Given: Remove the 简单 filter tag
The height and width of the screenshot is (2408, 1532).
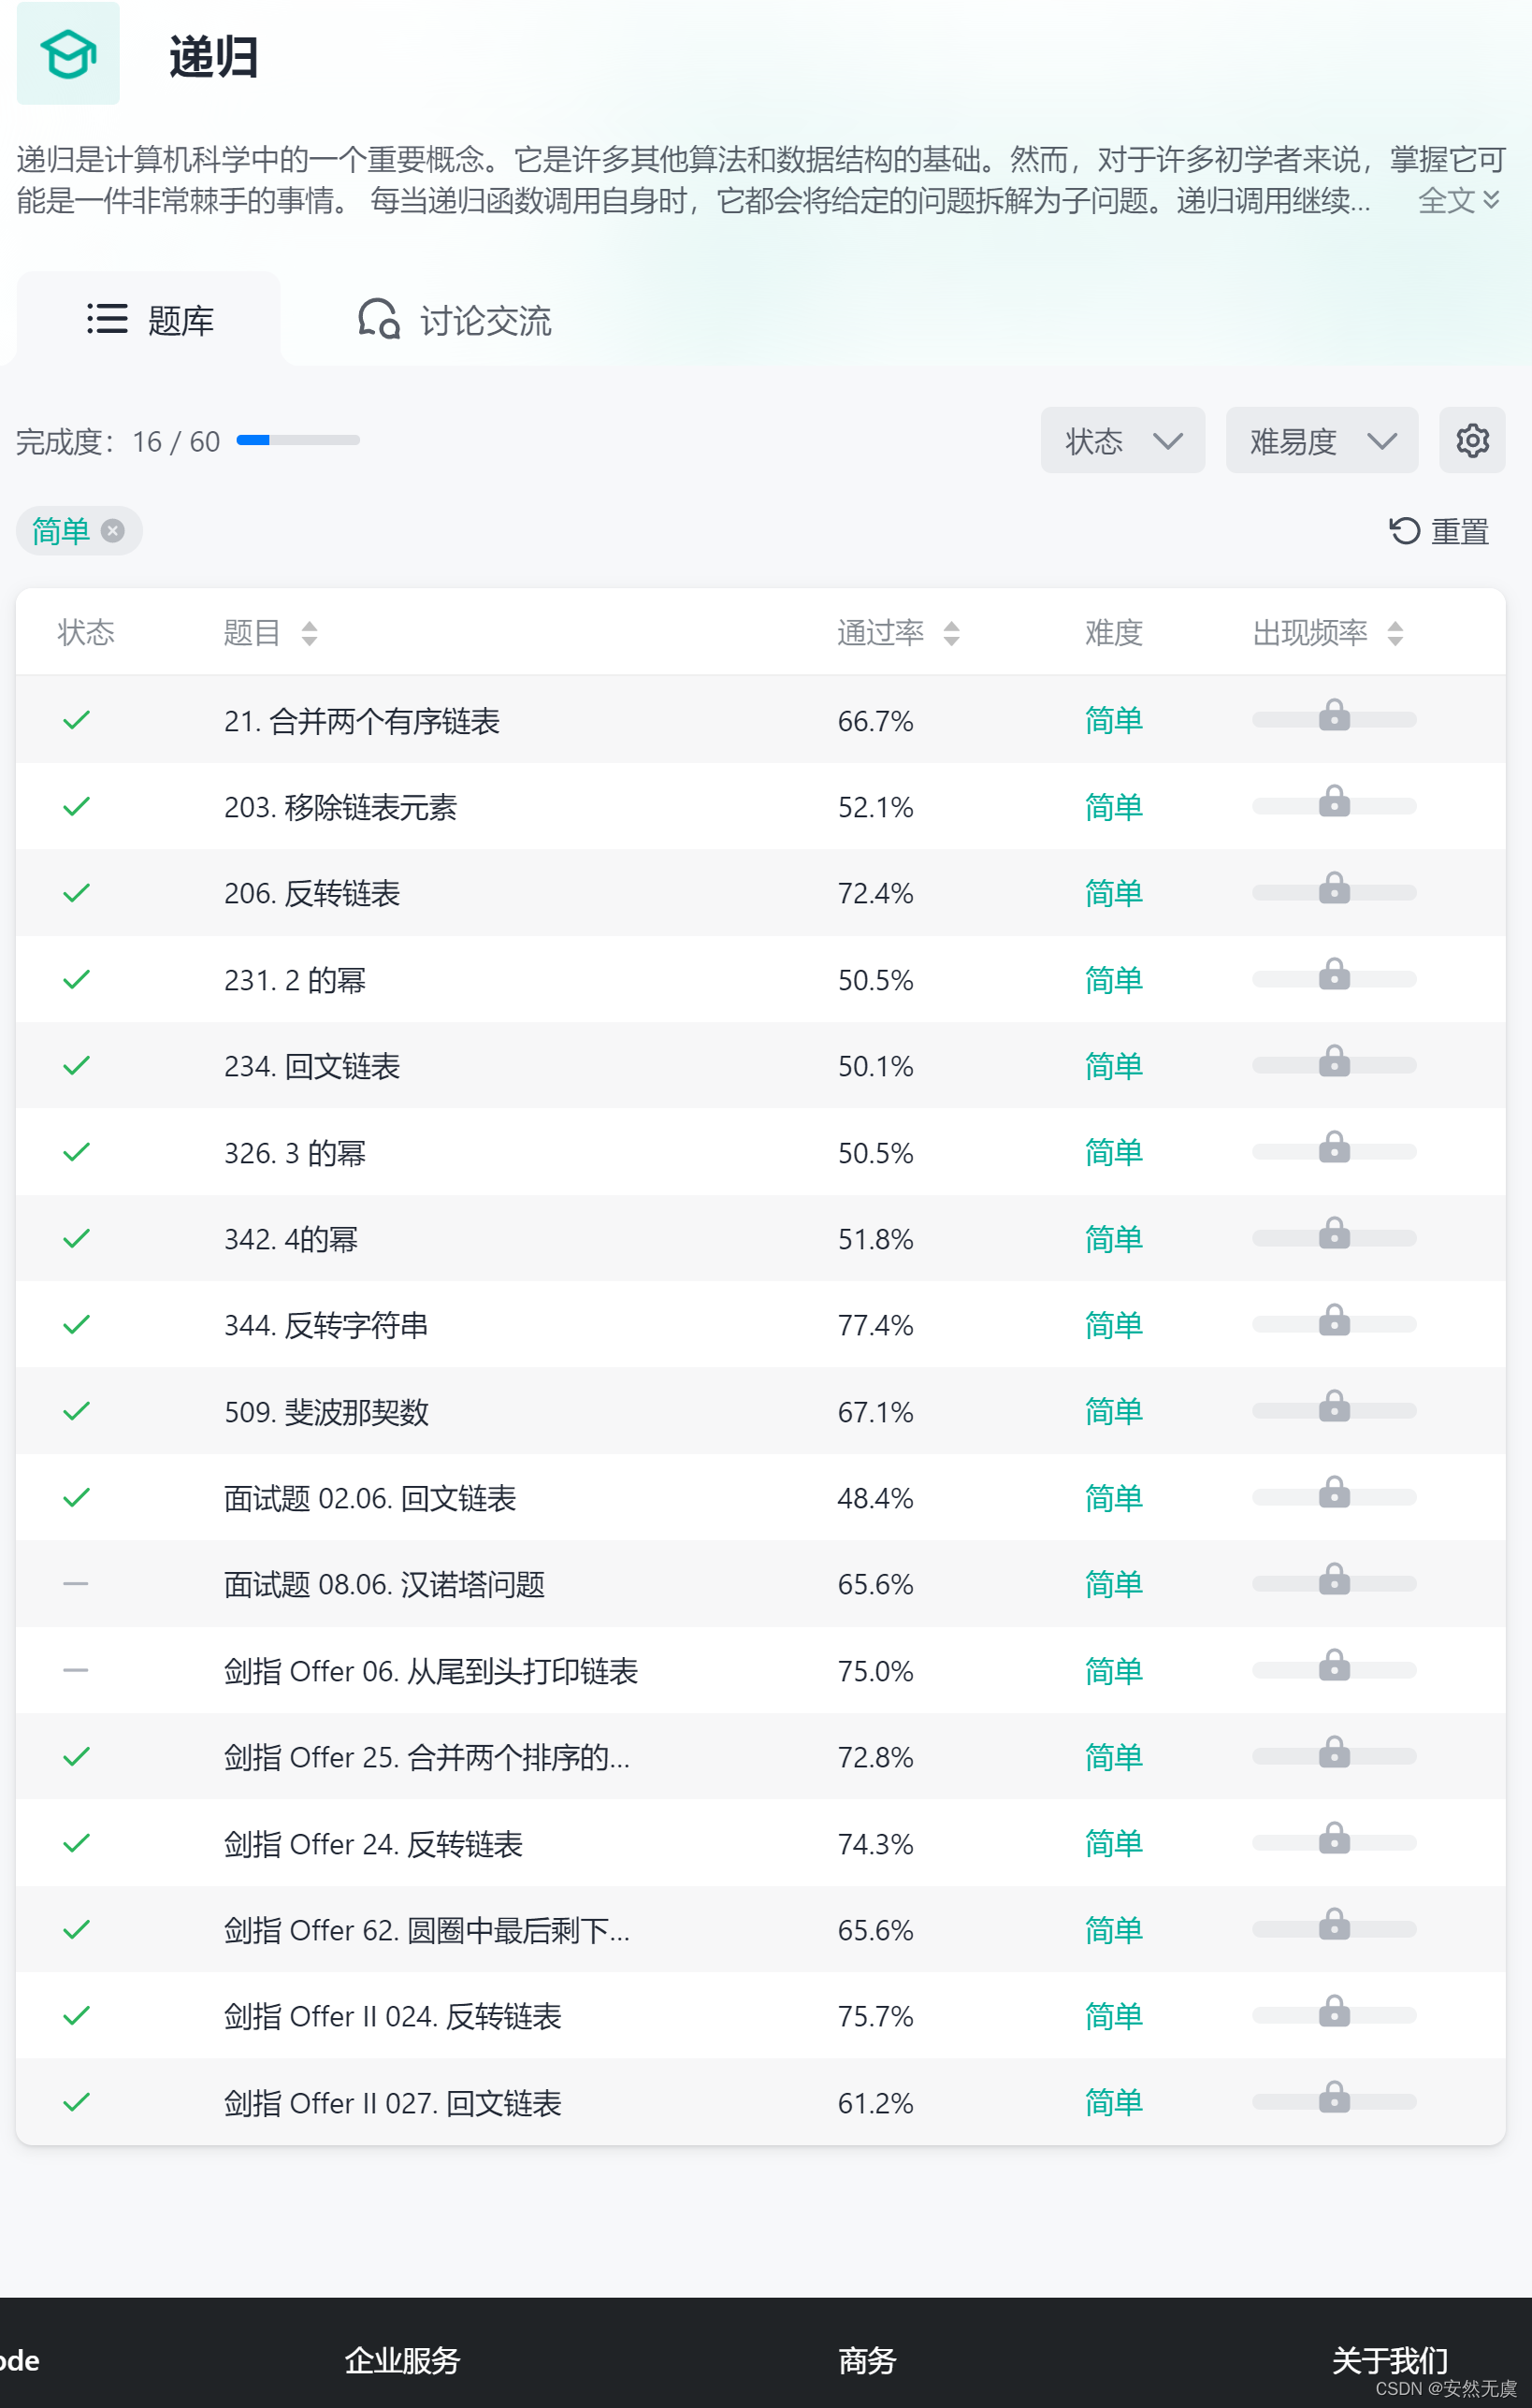Looking at the screenshot, I should (x=113, y=530).
